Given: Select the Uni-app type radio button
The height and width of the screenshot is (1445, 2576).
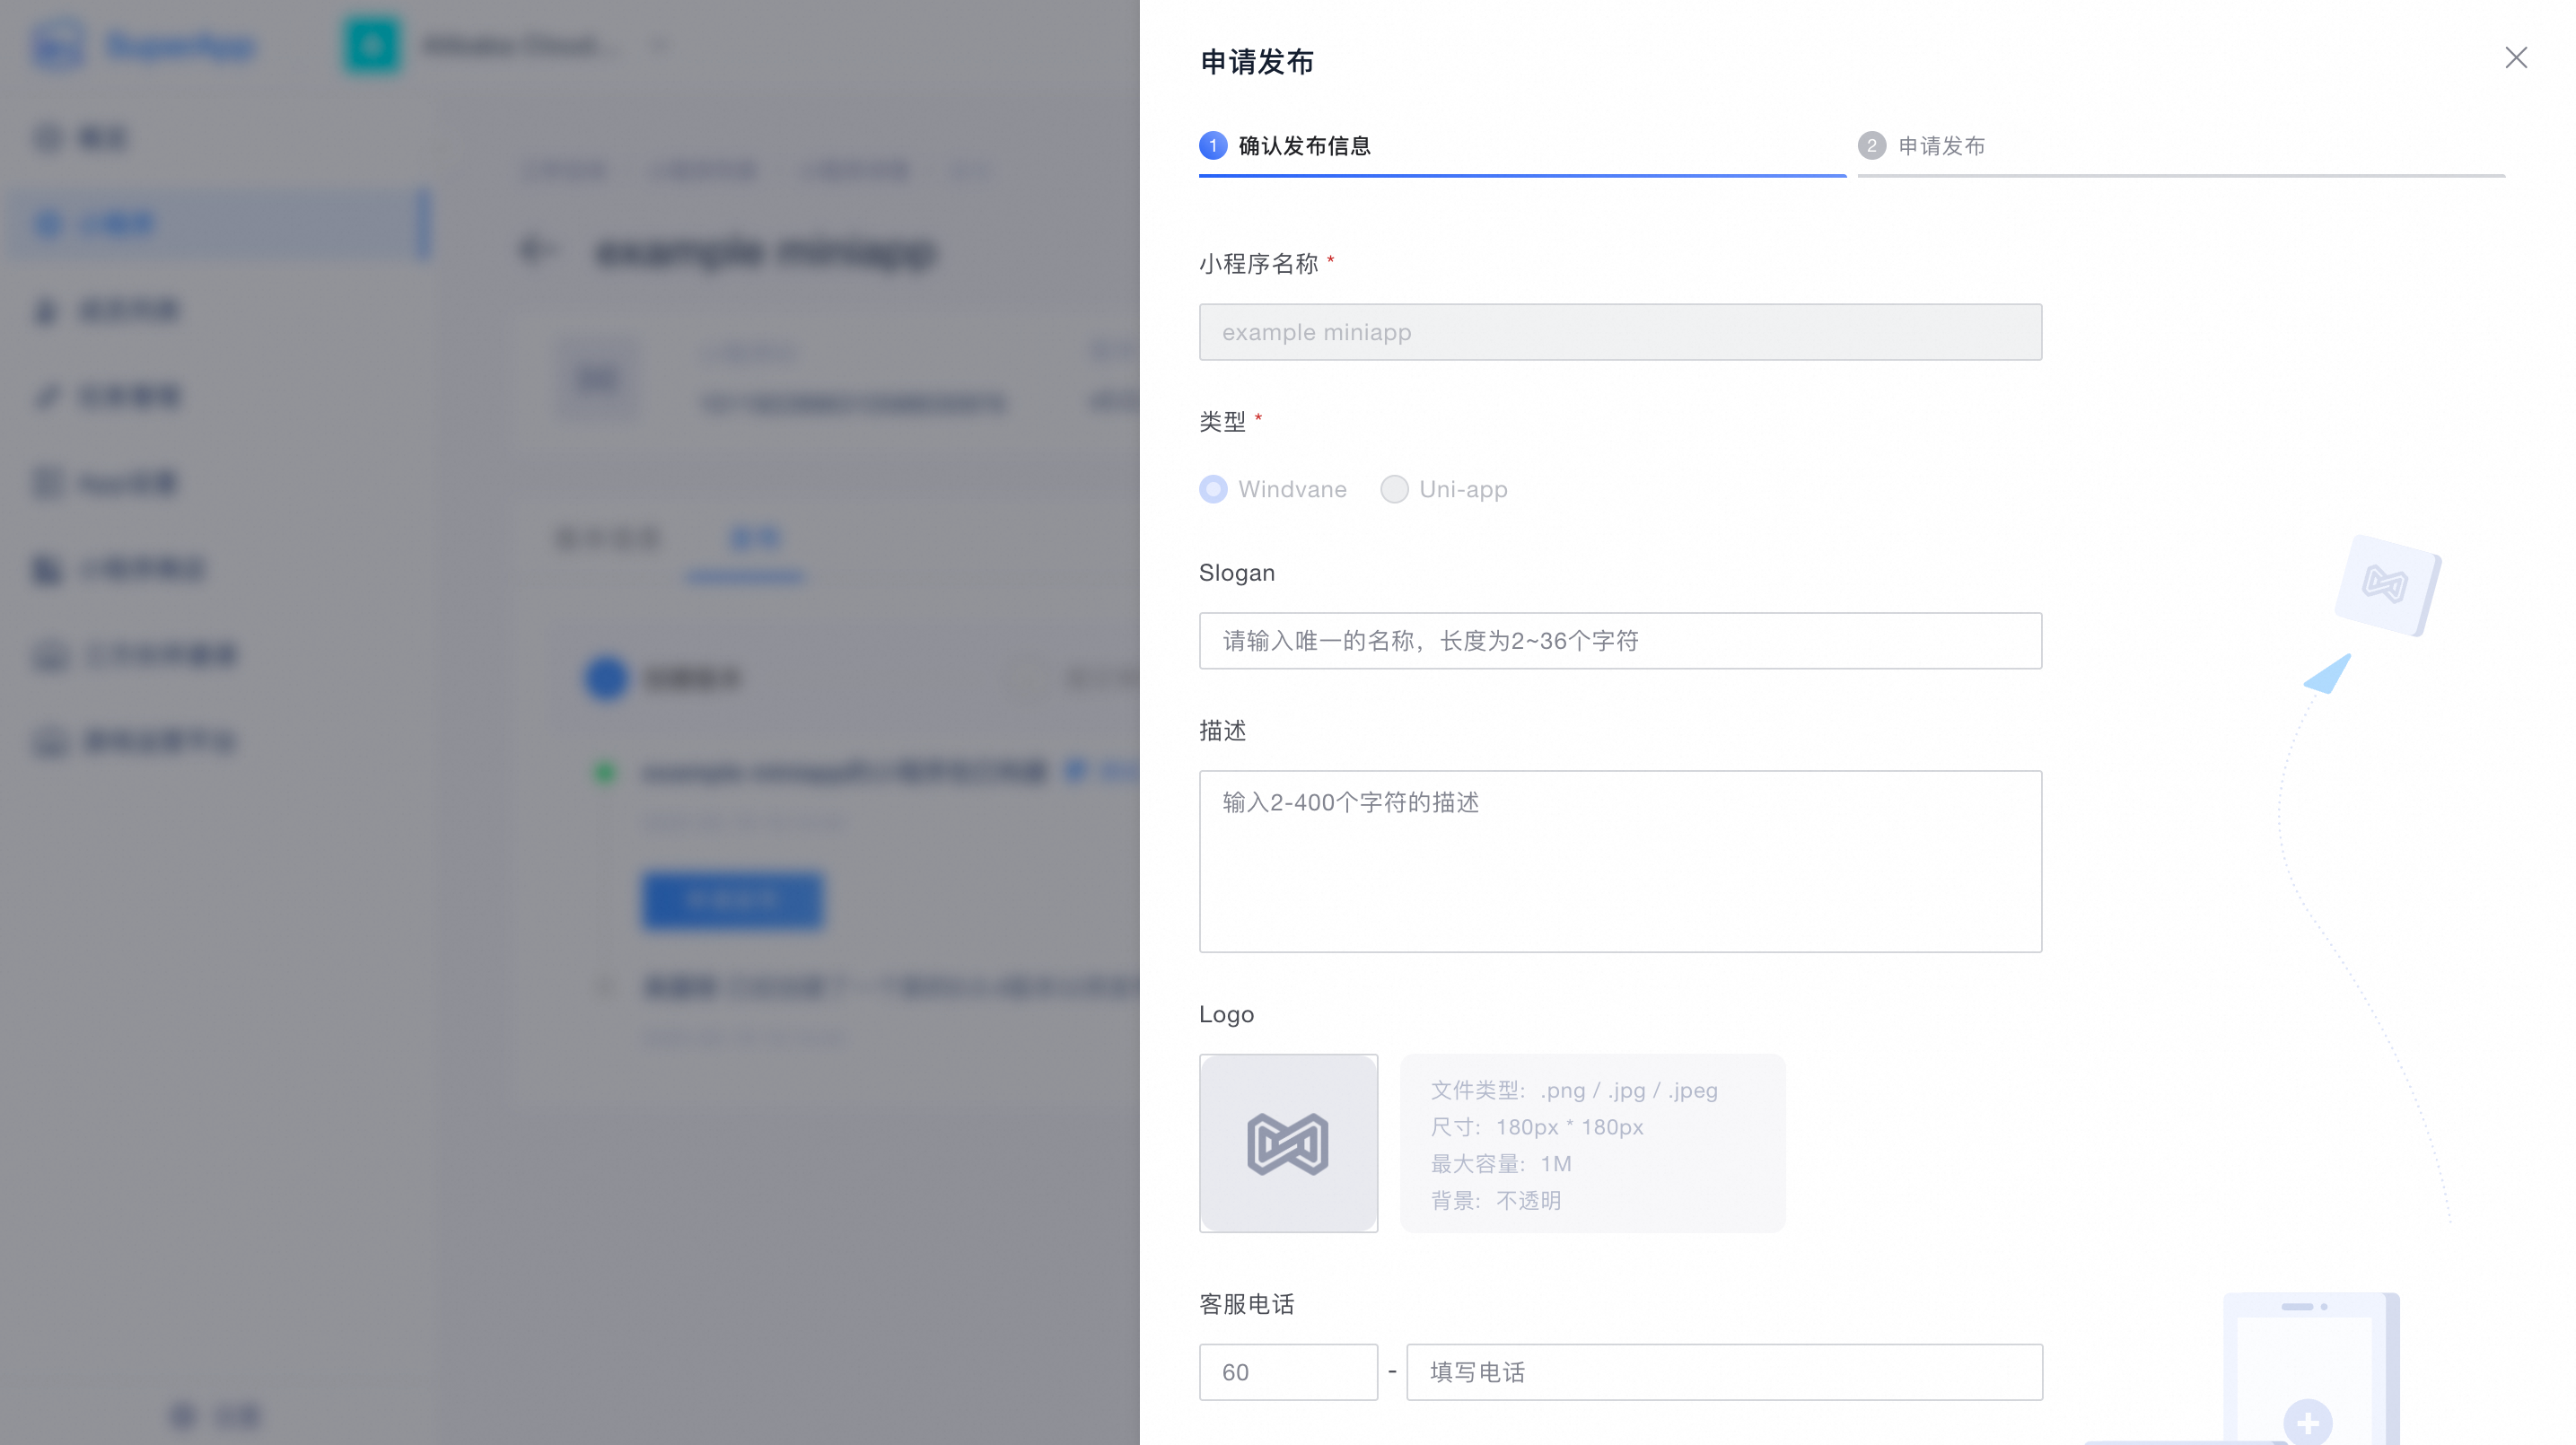Looking at the screenshot, I should [1394, 489].
